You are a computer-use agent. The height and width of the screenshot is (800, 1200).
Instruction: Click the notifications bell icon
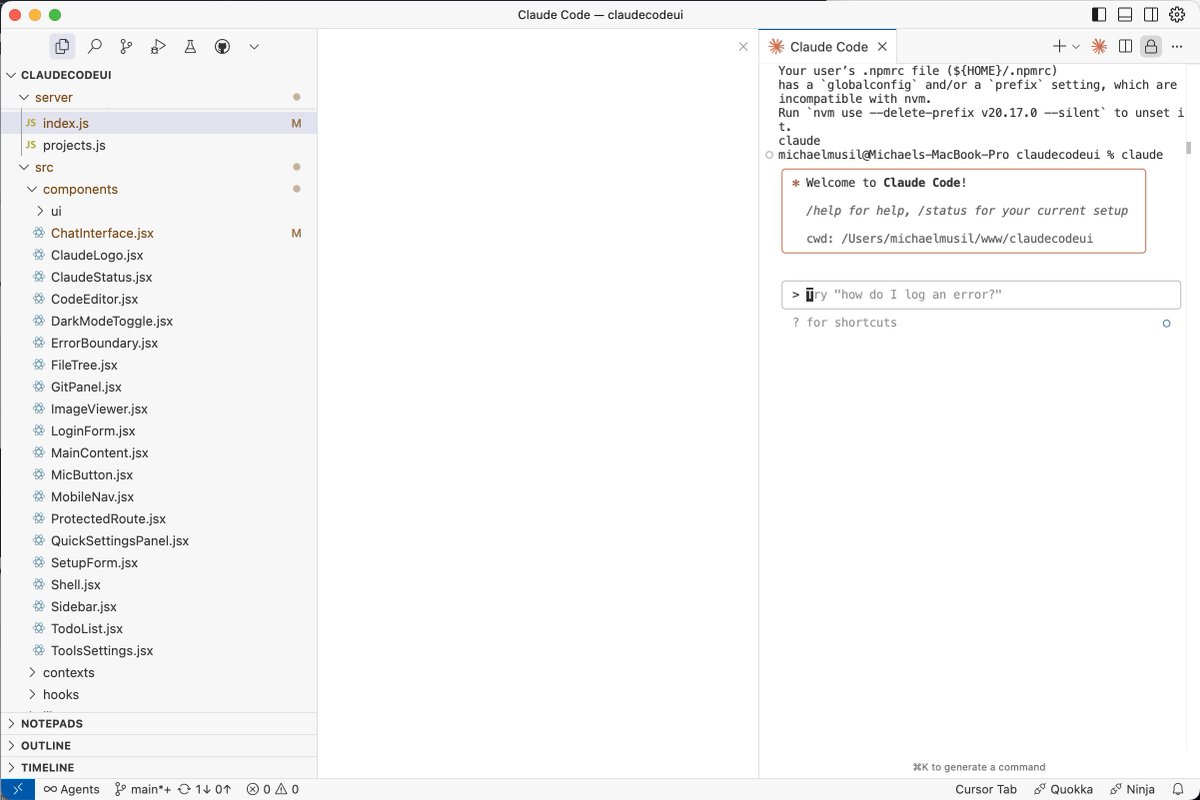click(x=1178, y=789)
